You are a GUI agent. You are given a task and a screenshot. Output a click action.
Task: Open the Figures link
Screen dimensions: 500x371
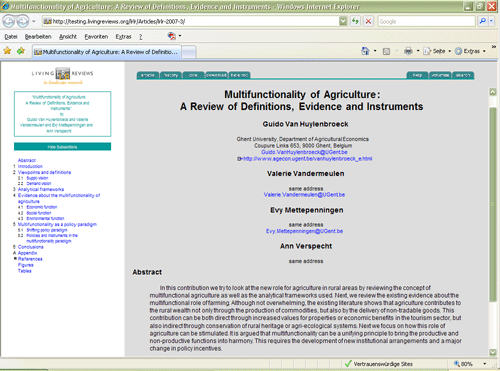pyautogui.click(x=26, y=265)
